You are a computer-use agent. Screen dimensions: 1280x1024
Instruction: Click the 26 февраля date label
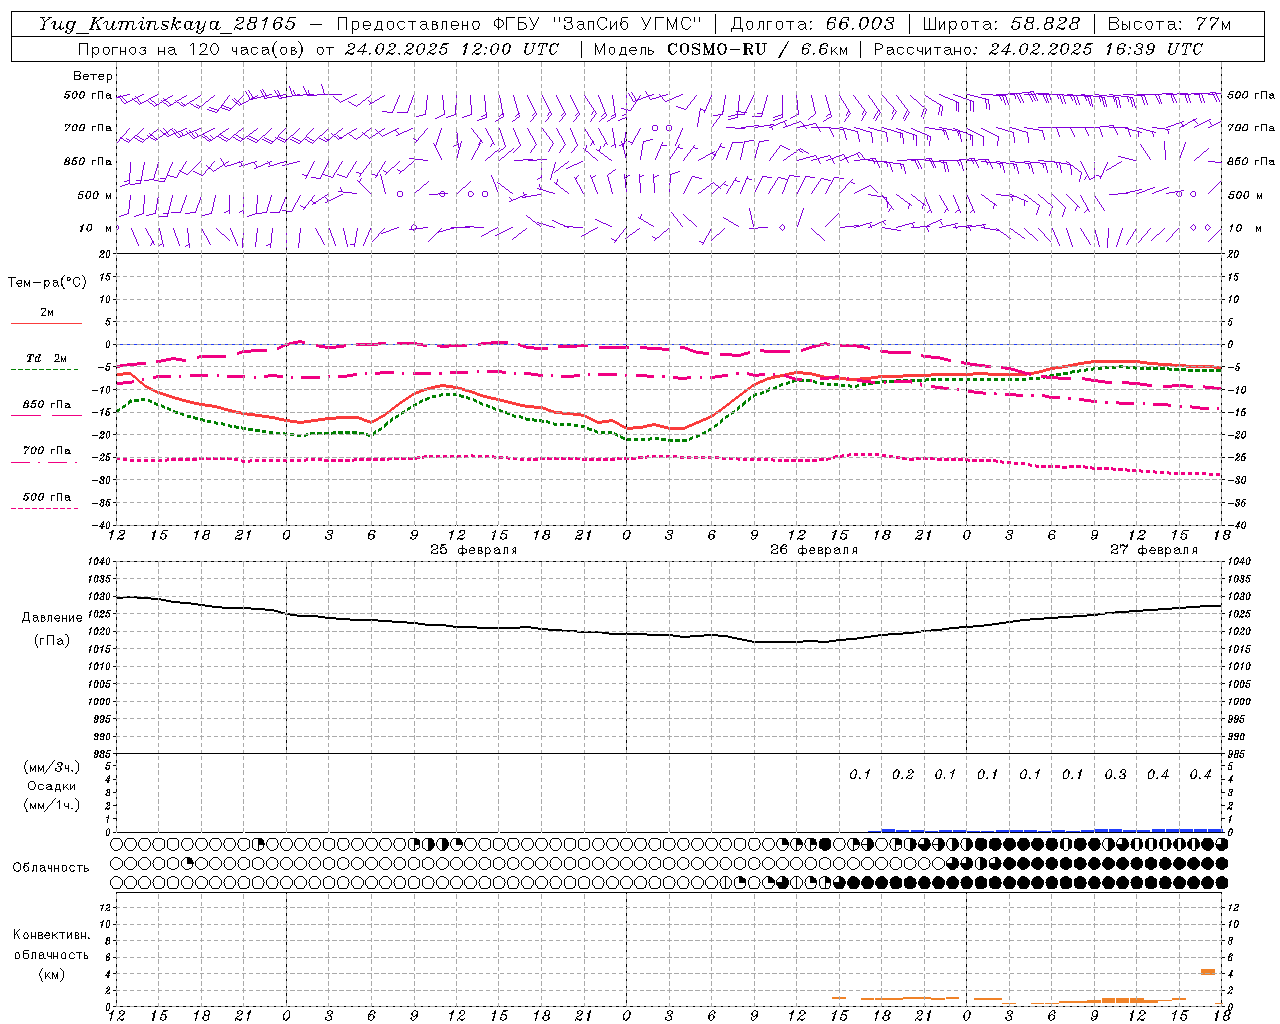(x=814, y=550)
